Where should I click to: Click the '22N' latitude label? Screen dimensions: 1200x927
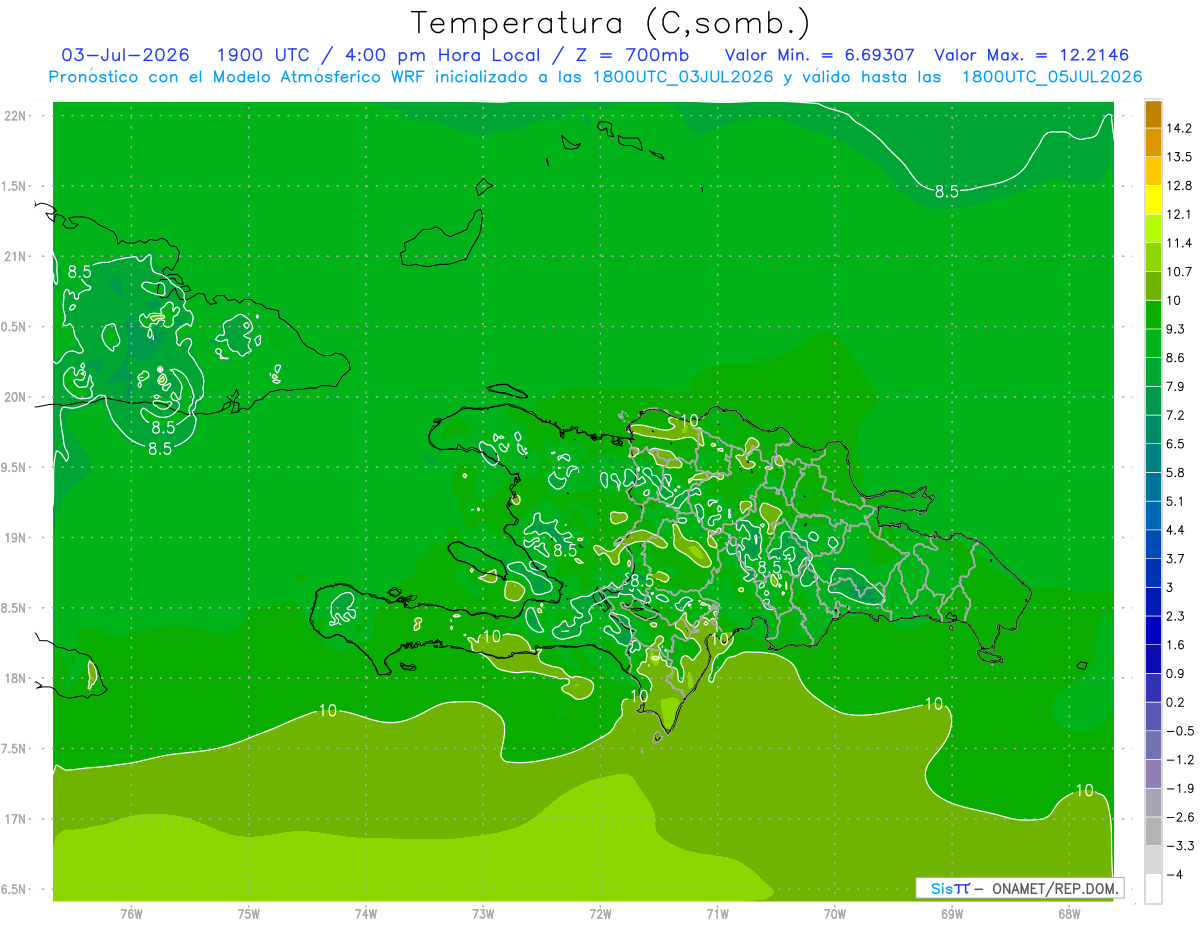click(16, 116)
